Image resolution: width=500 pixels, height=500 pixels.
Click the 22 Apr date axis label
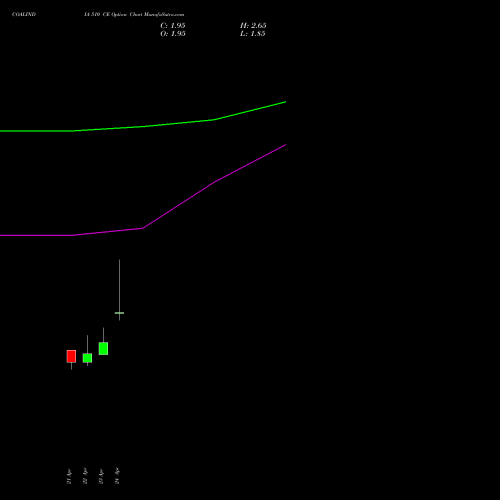click(x=85, y=476)
